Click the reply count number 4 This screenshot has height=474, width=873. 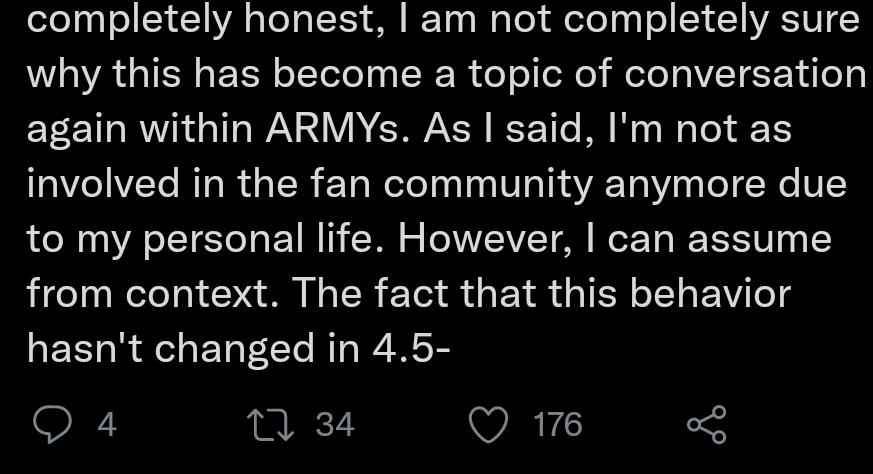point(106,425)
